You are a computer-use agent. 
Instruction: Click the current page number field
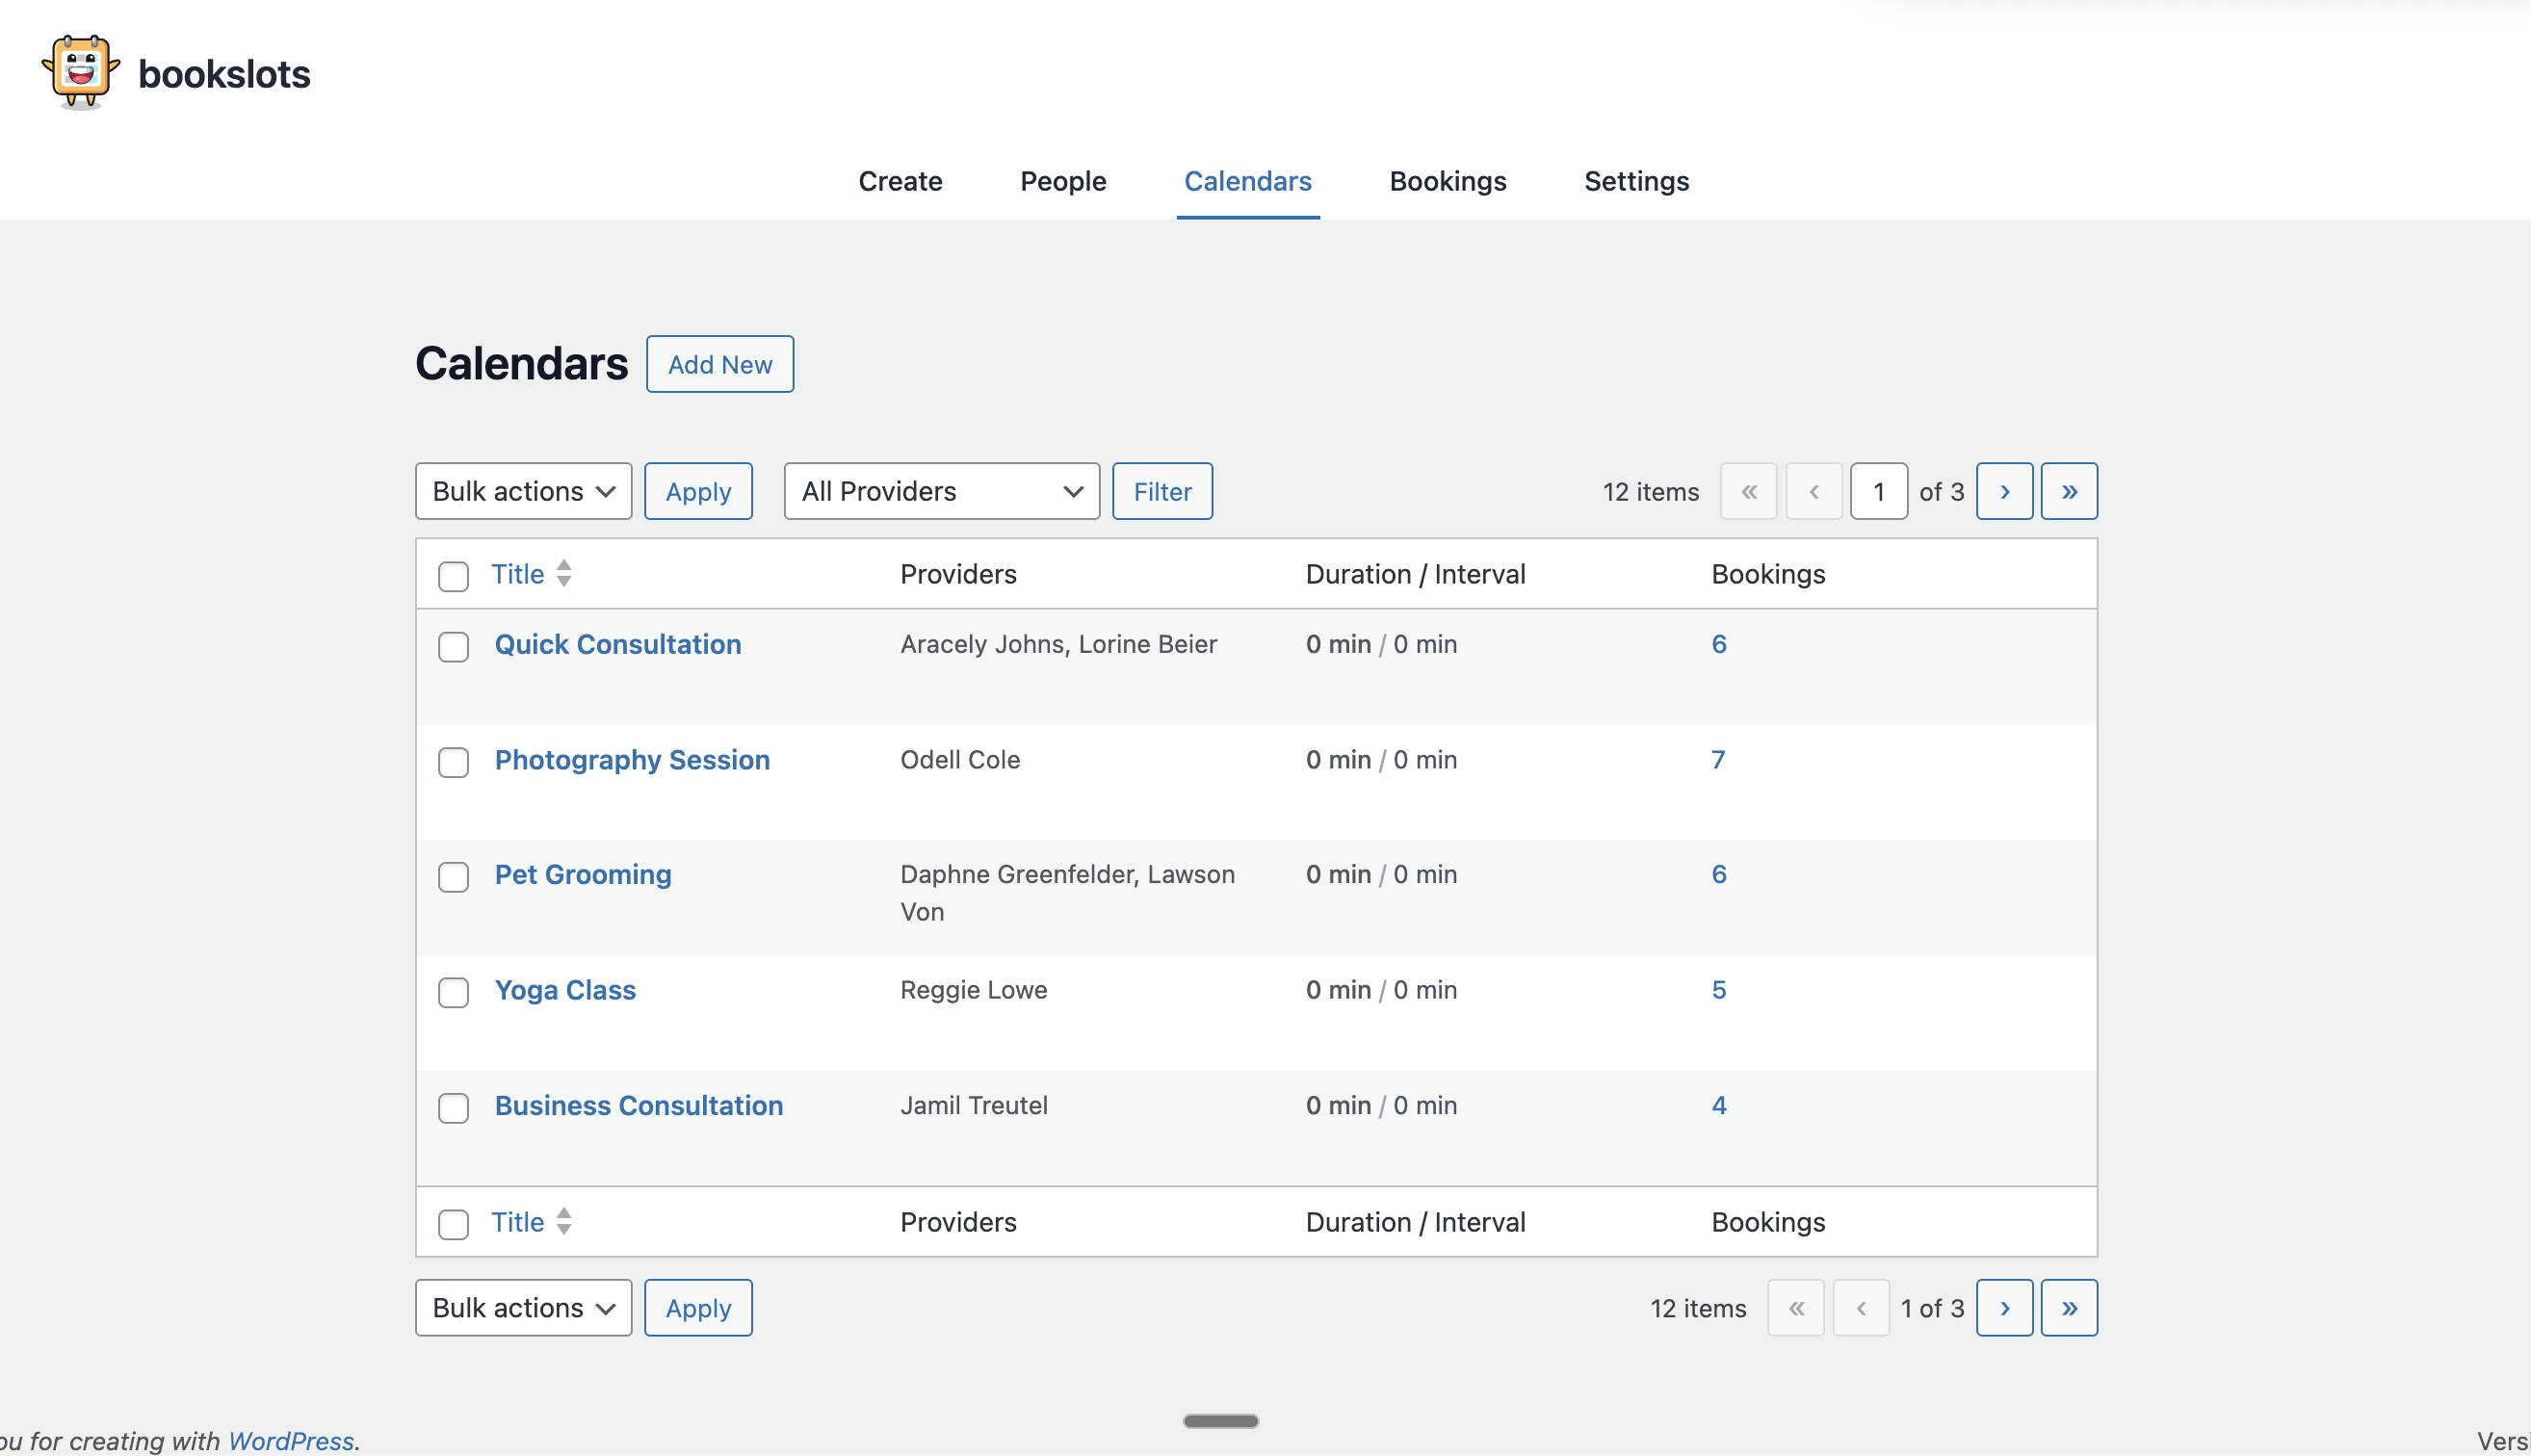1878,491
